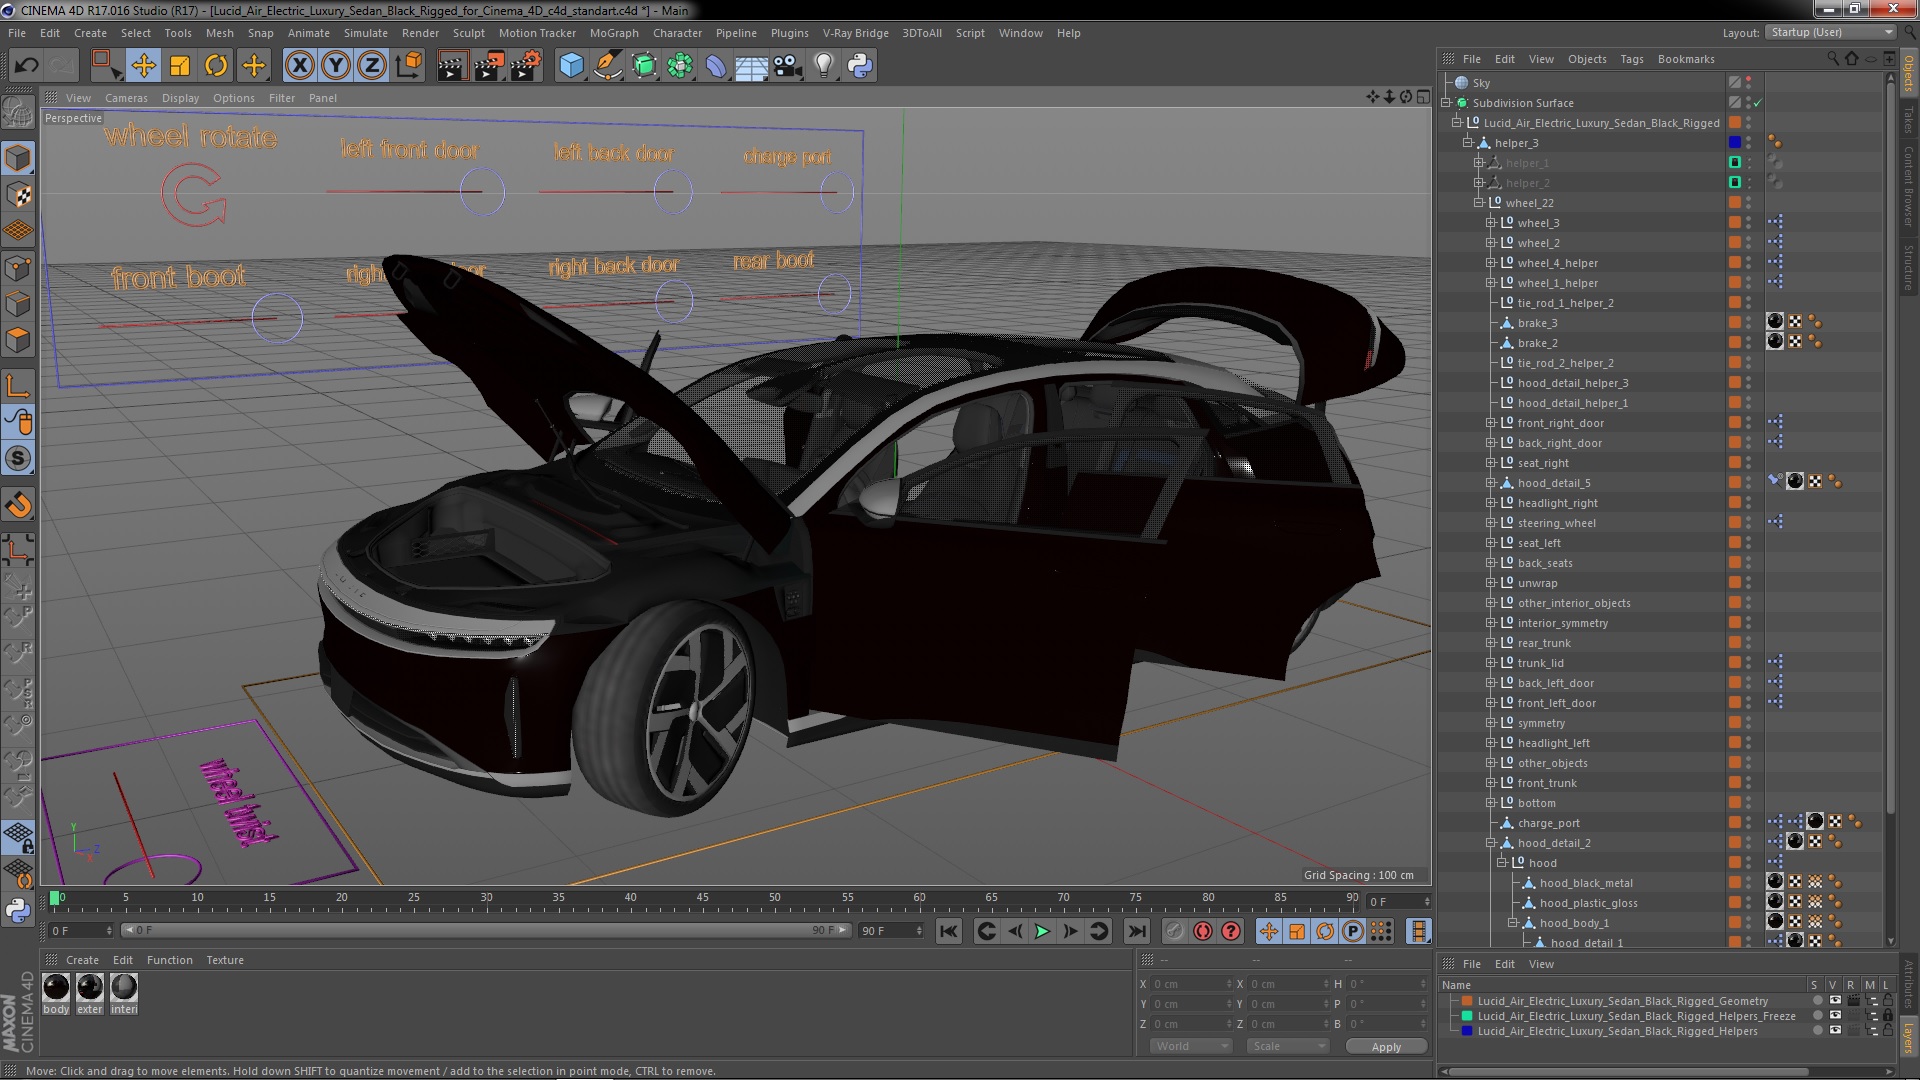Click the Floor/environment icon
1920x1080 pixels.
(751, 66)
